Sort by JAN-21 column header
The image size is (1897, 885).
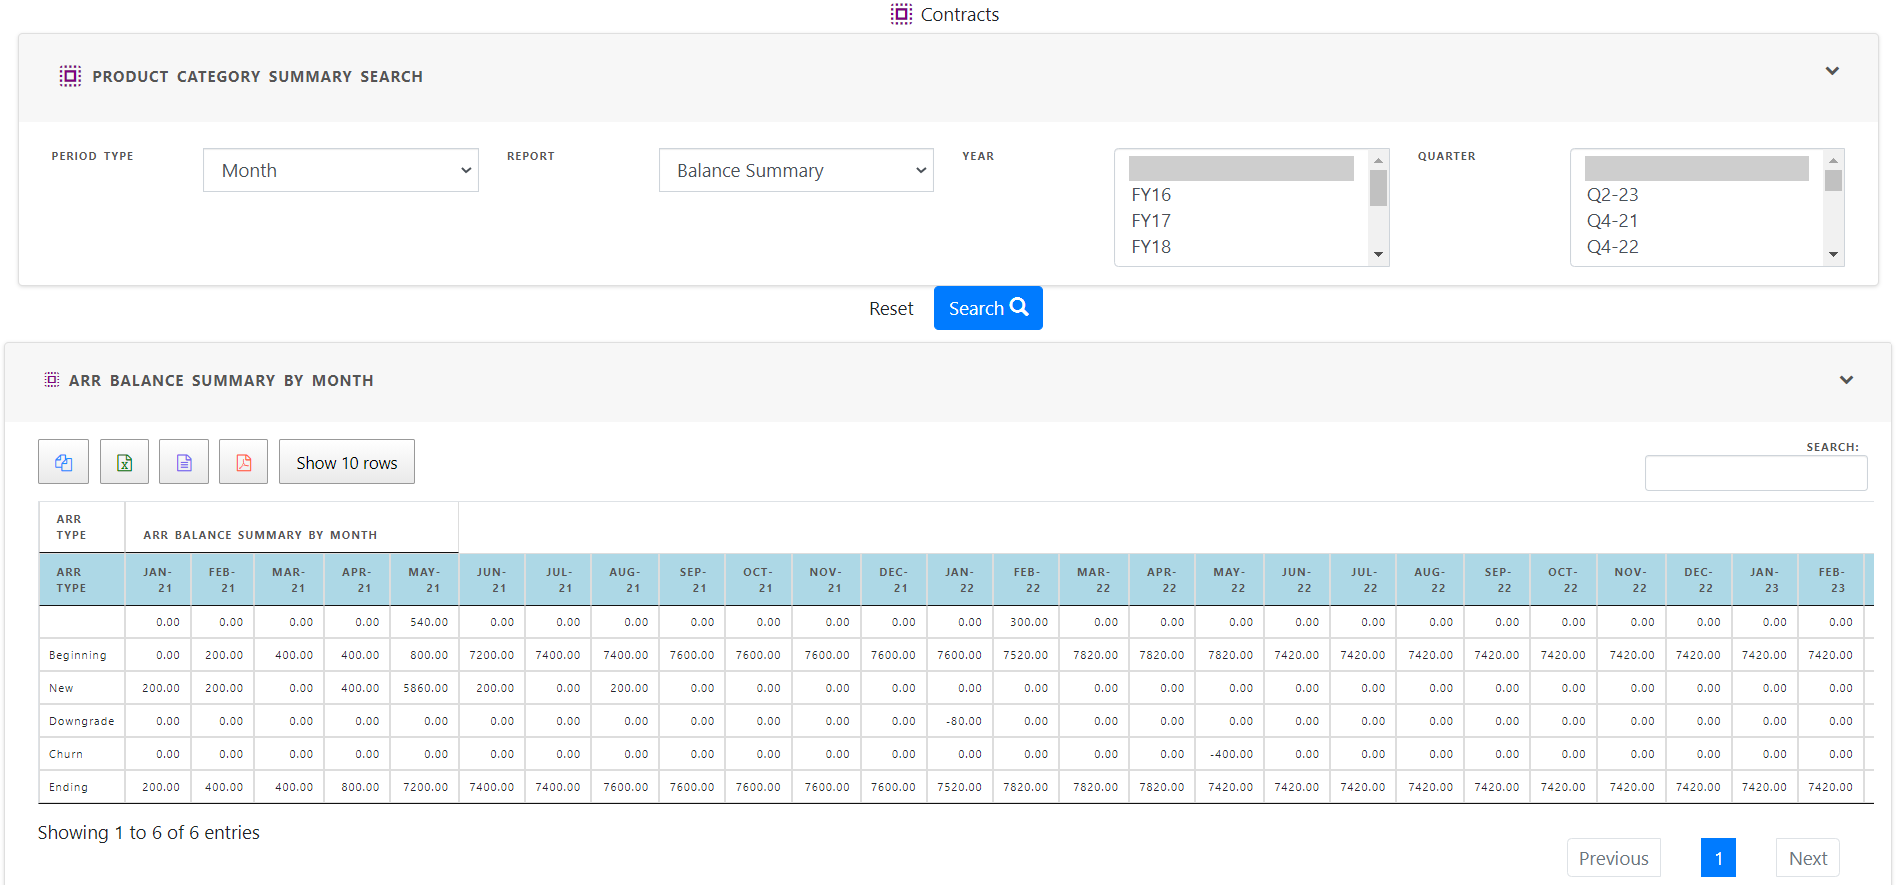click(157, 580)
